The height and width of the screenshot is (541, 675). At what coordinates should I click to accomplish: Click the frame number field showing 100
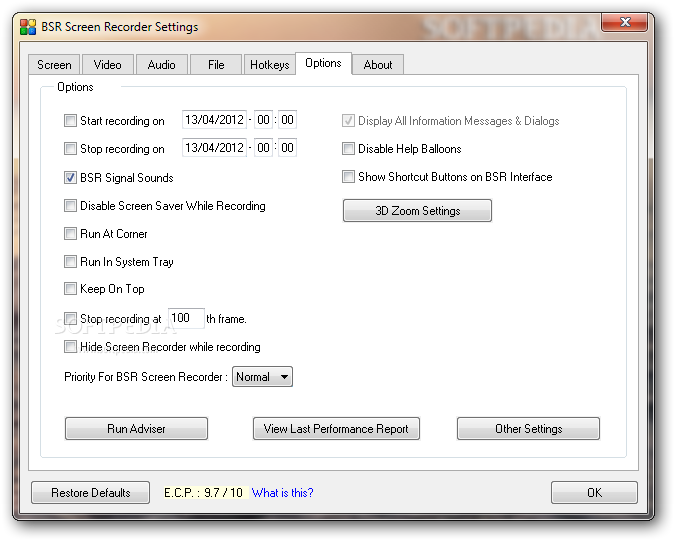(x=186, y=318)
